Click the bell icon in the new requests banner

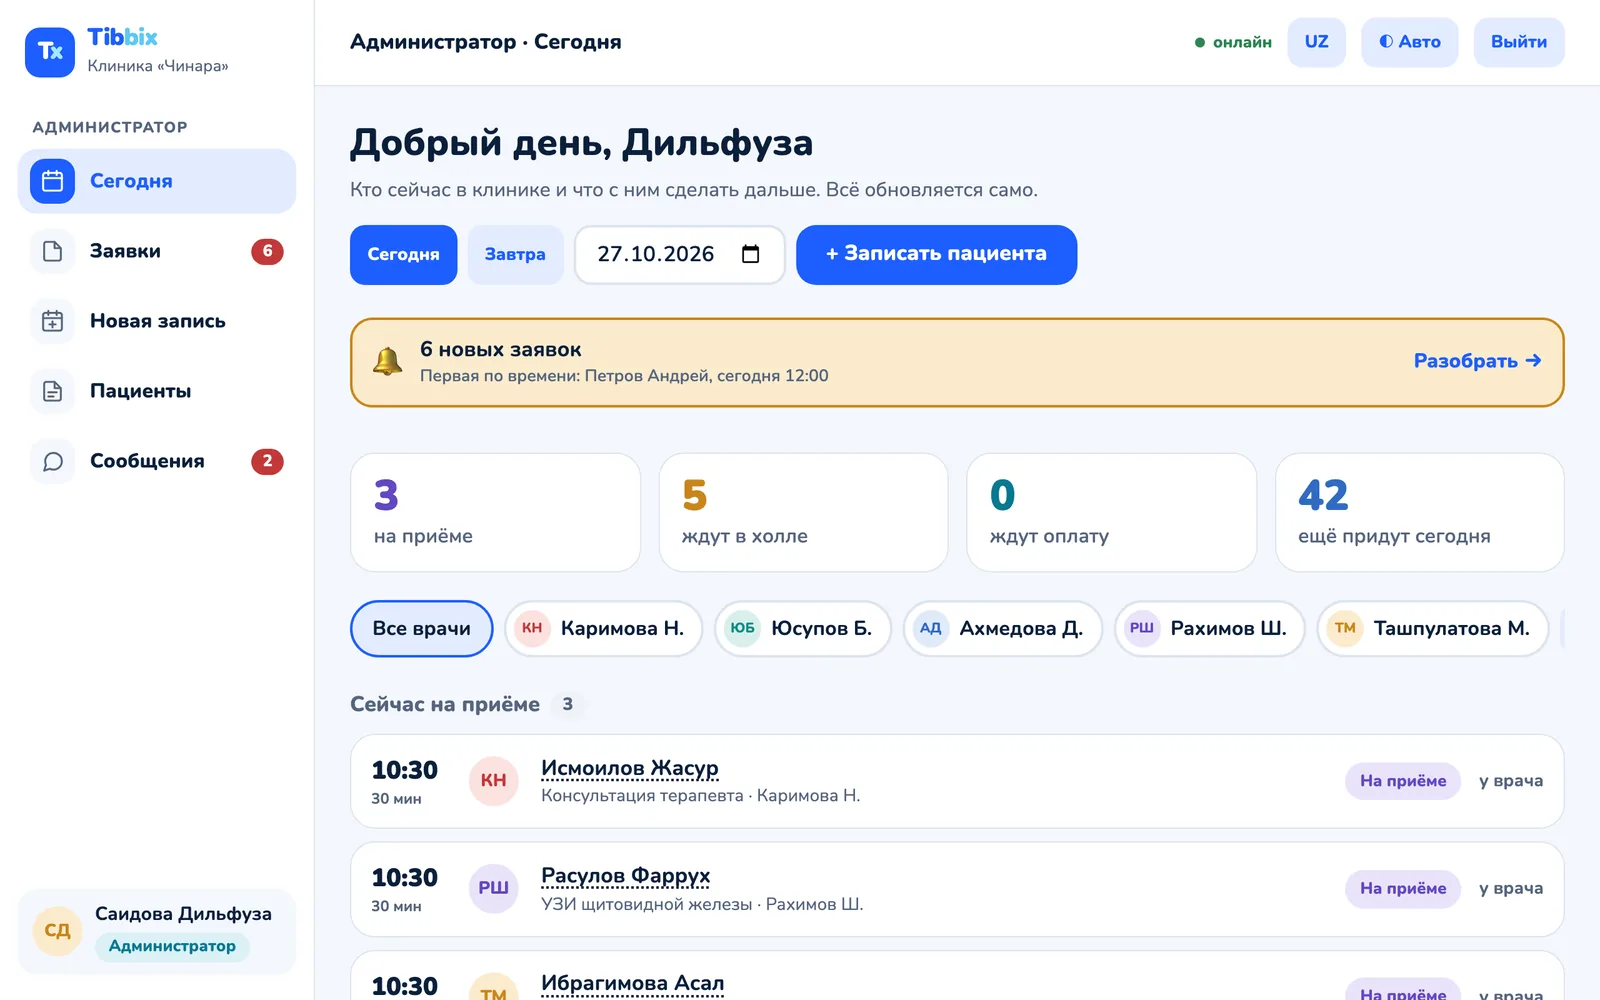click(x=388, y=362)
